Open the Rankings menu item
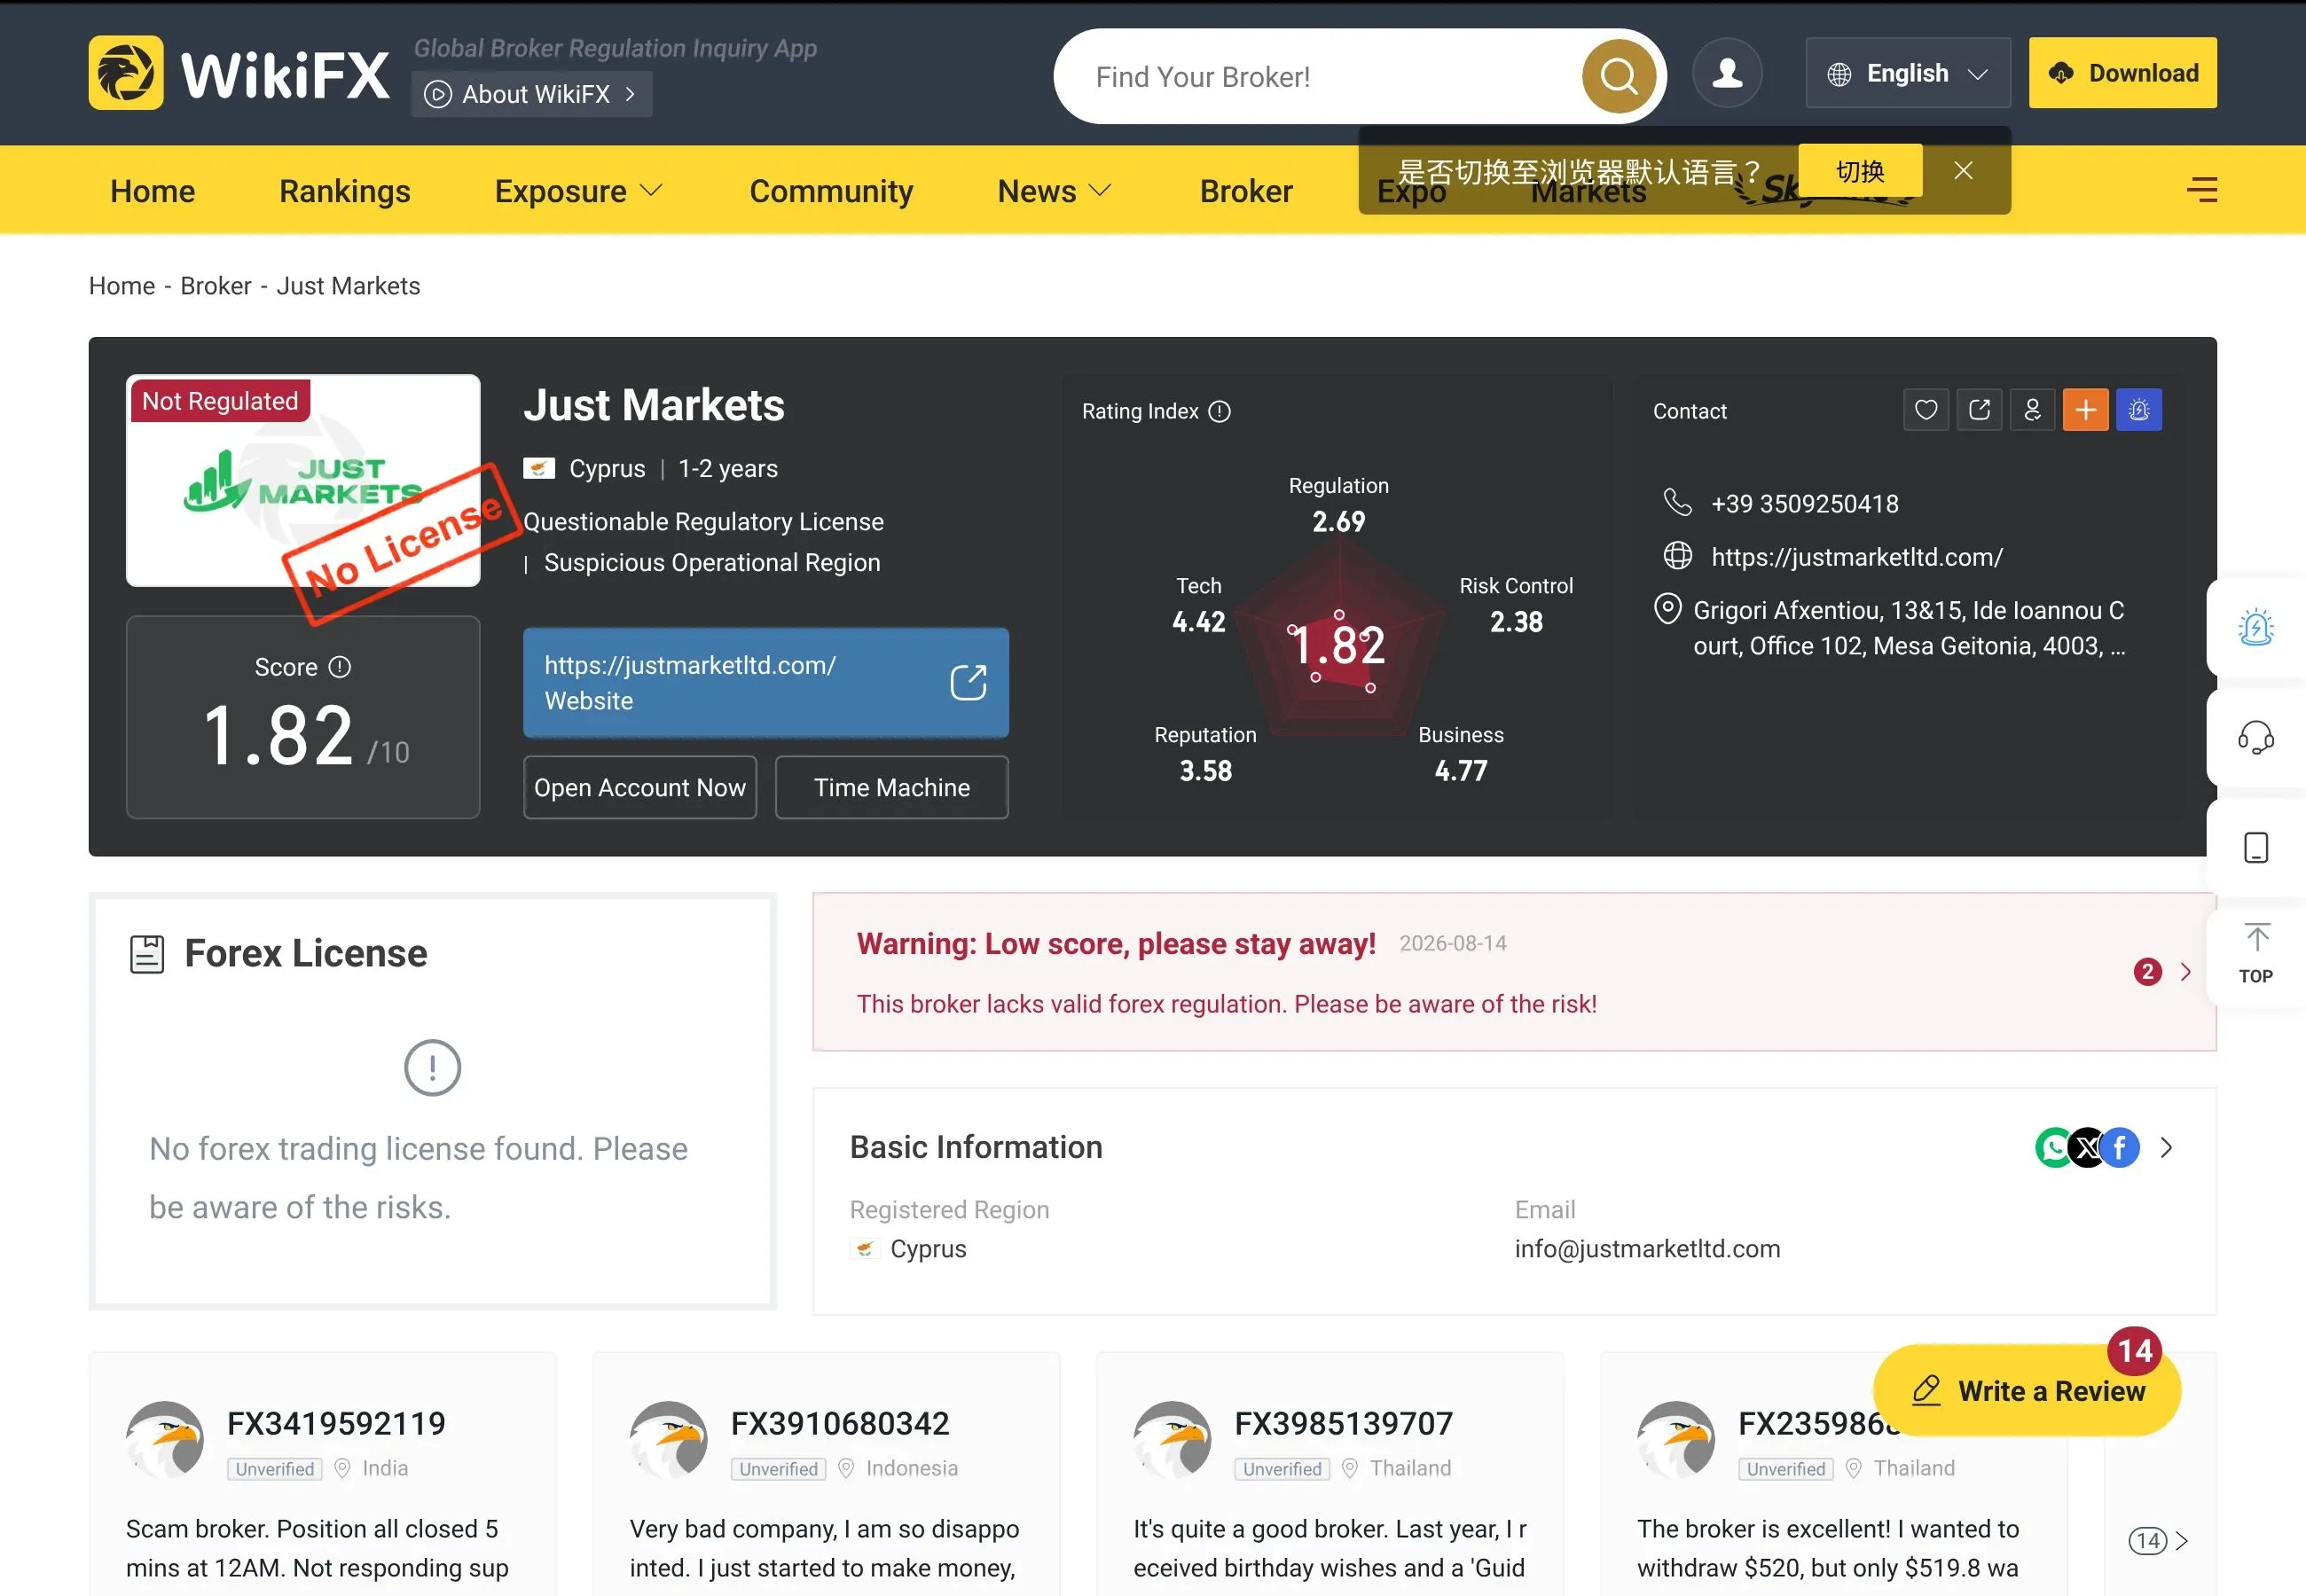Viewport: 2306px width, 1596px height. 345,191
